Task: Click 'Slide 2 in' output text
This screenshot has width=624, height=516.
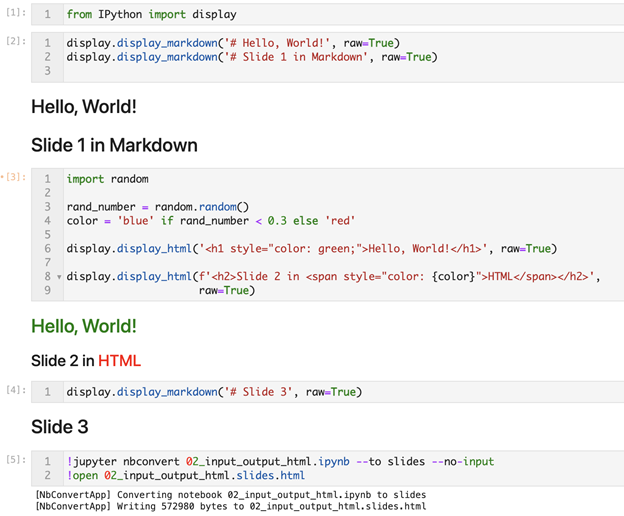Action: (x=62, y=361)
